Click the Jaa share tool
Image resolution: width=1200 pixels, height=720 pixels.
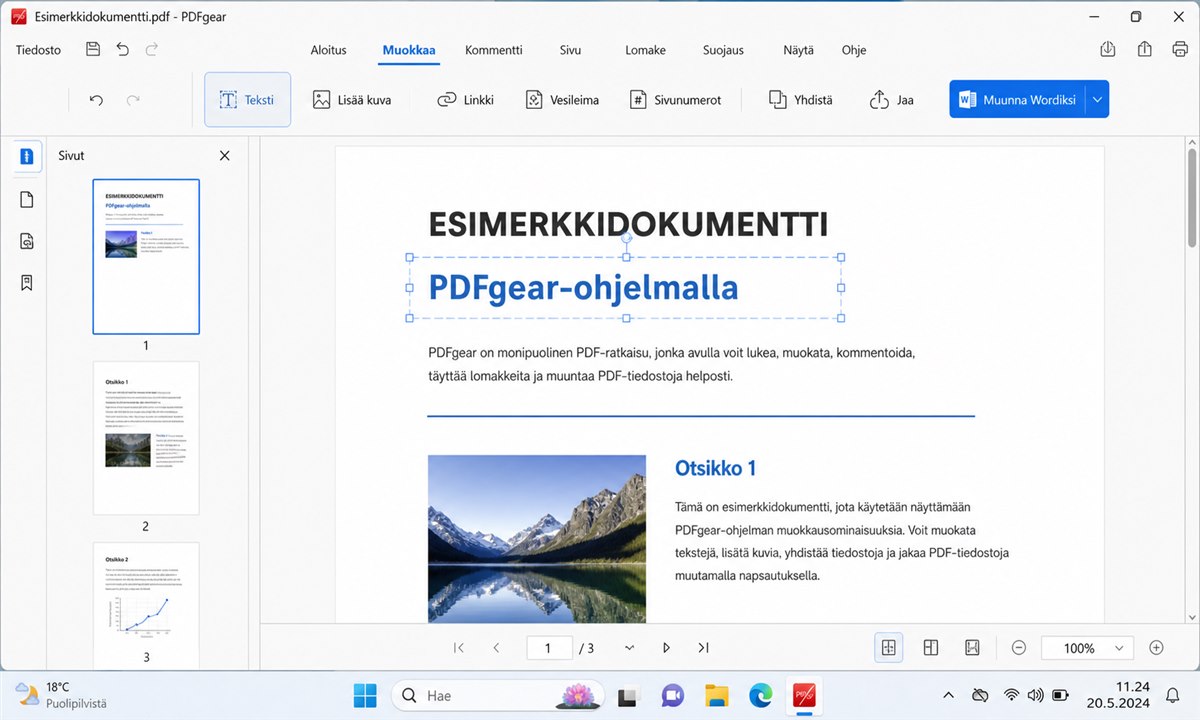click(x=892, y=100)
